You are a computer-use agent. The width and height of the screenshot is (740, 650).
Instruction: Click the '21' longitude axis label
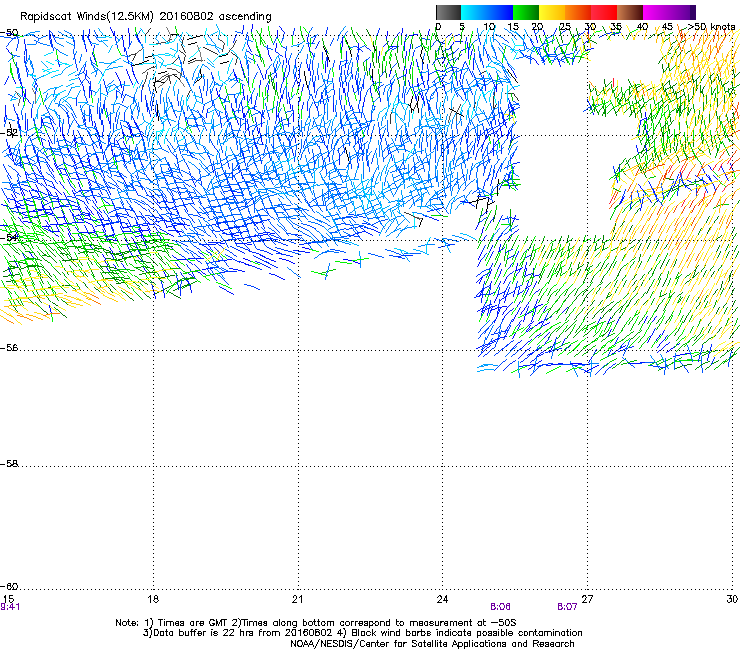pos(297,599)
